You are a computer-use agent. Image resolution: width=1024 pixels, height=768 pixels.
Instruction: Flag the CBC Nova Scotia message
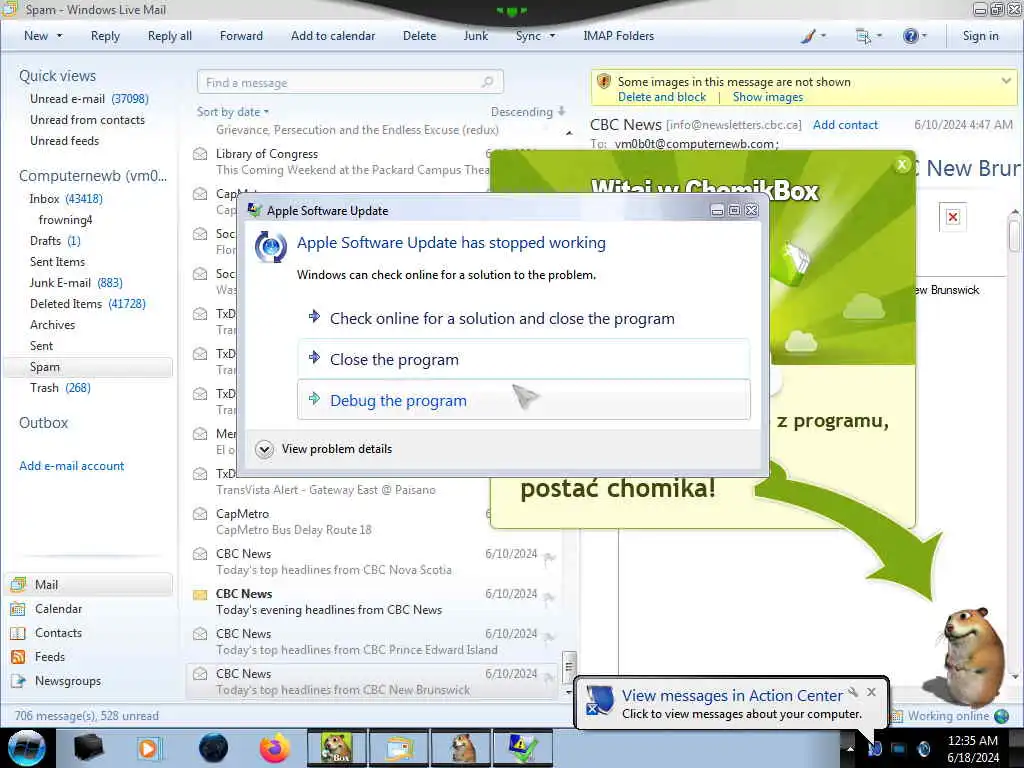click(x=549, y=557)
